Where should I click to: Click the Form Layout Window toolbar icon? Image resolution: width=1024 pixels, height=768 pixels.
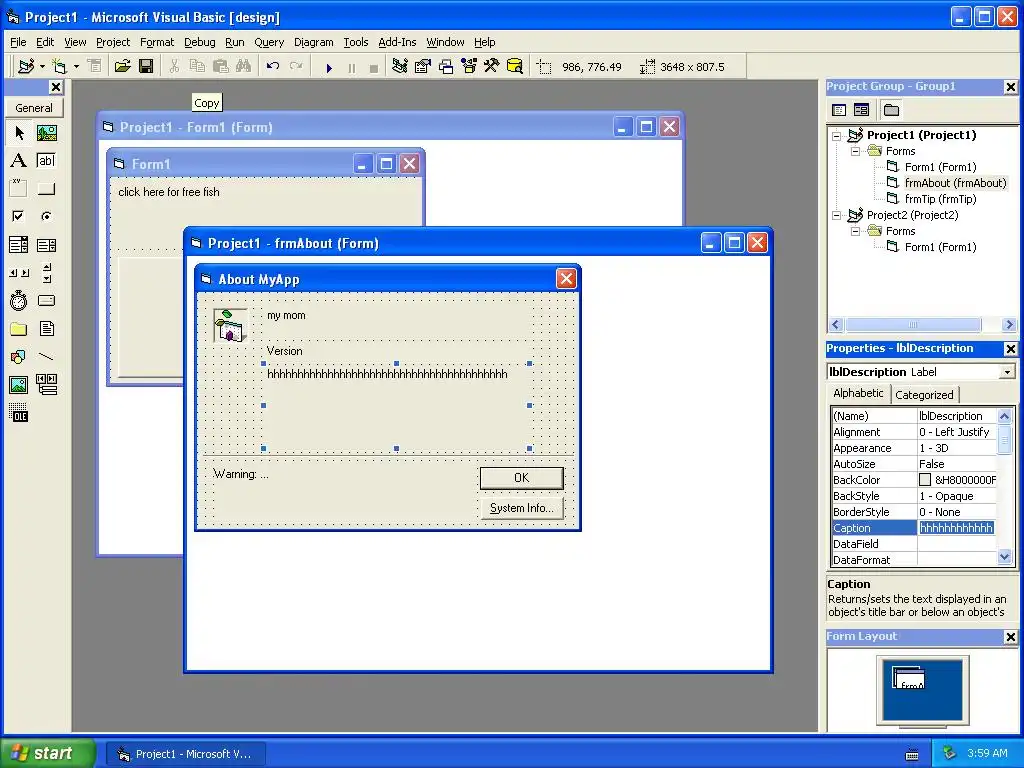tap(446, 67)
